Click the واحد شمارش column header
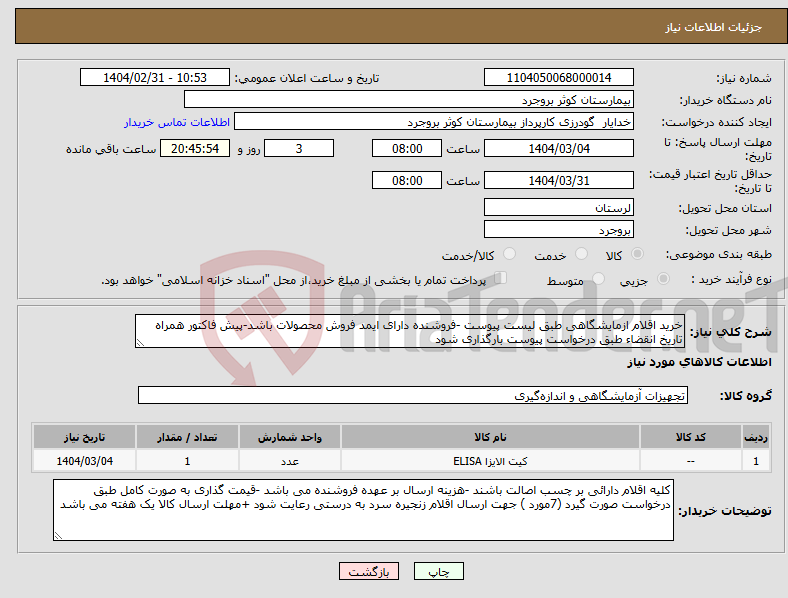The image size is (788, 598). tap(290, 437)
